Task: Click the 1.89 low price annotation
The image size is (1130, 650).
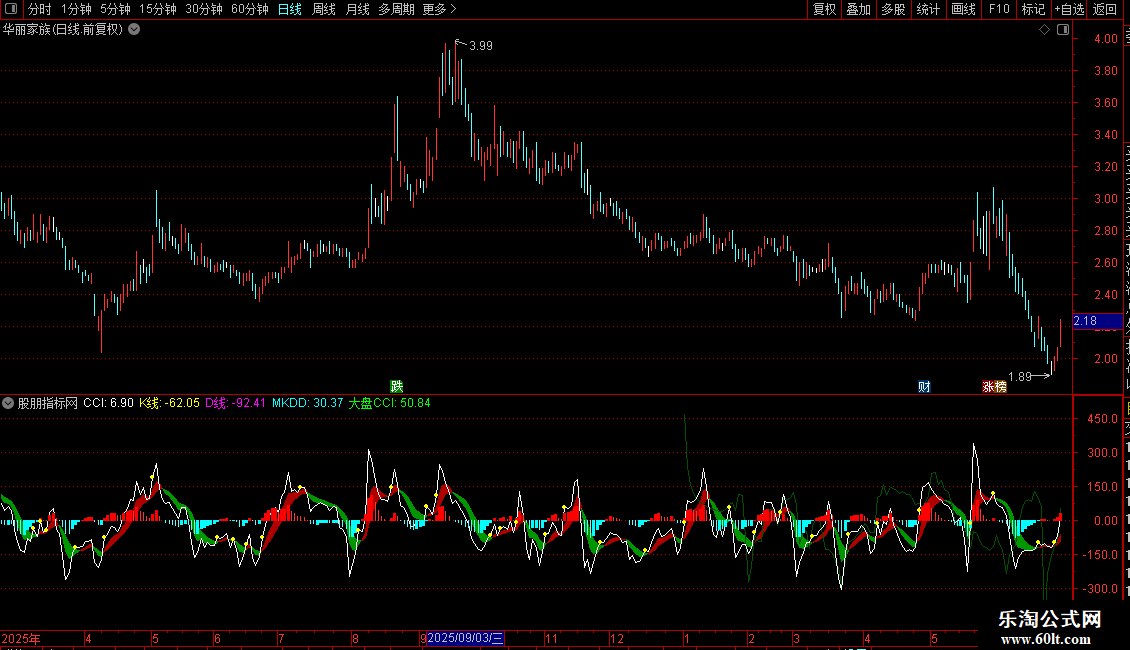Action: (1020, 376)
